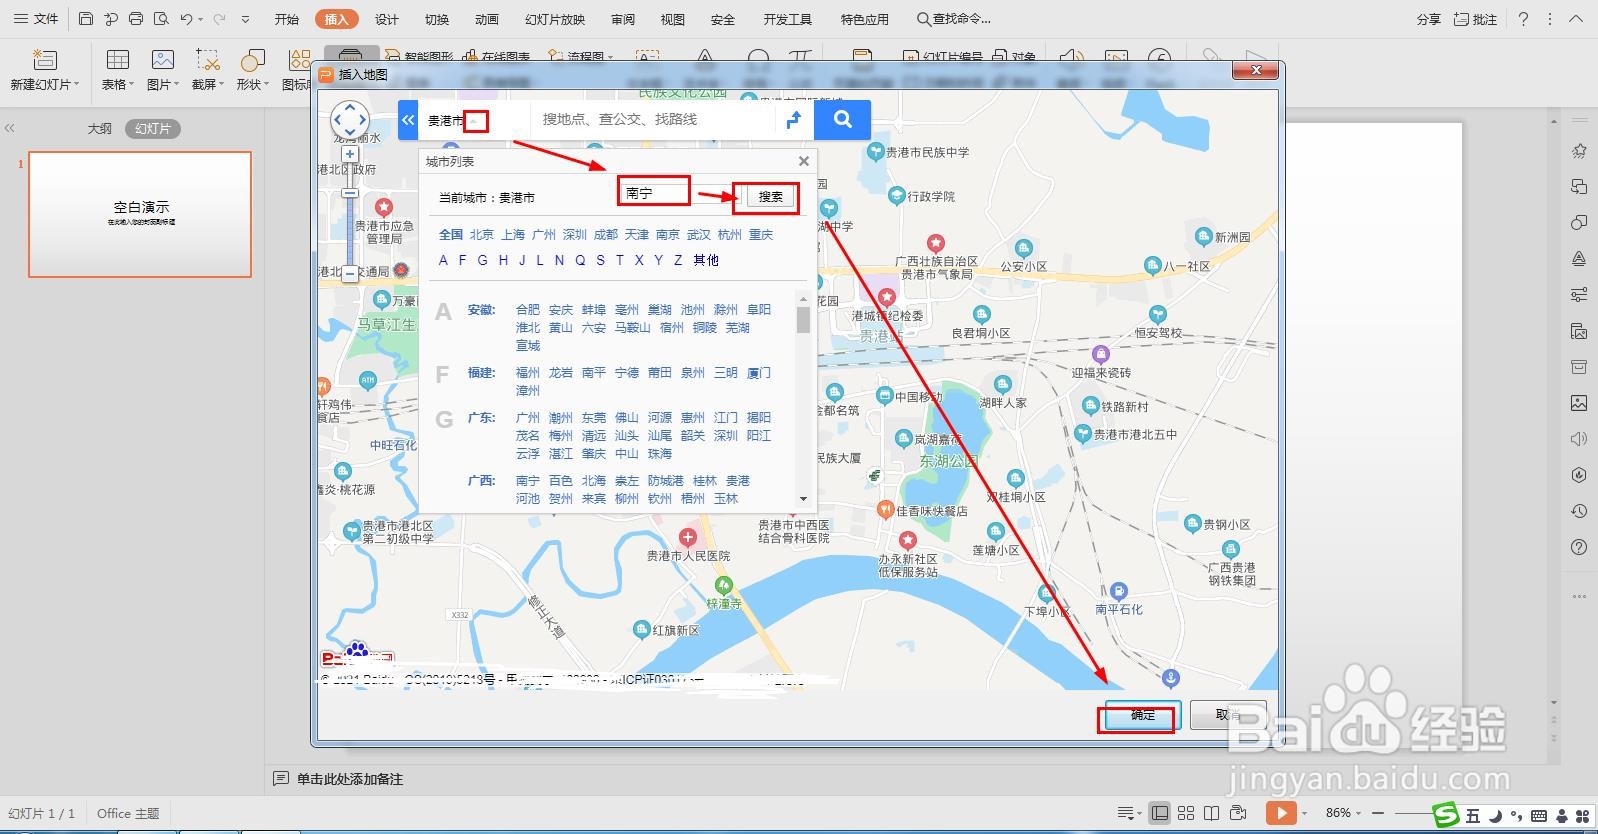Open the 表格 table dropdown
The height and width of the screenshot is (834, 1598).
[119, 85]
